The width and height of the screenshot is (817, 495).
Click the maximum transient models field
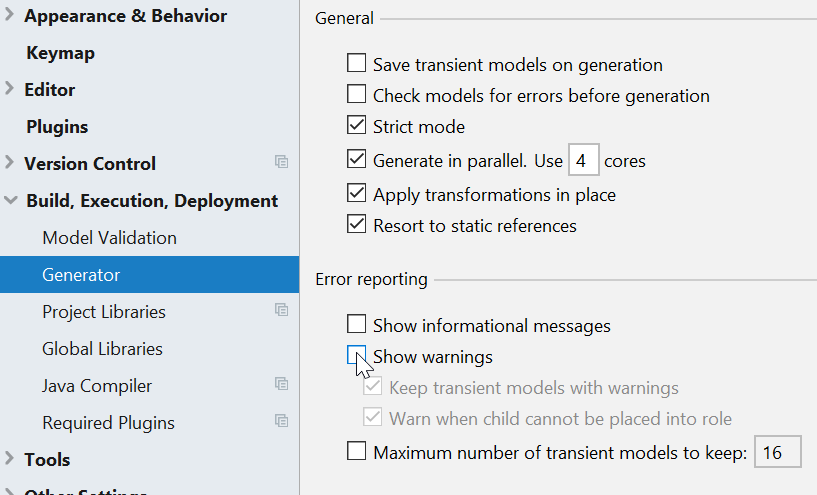coord(777,453)
